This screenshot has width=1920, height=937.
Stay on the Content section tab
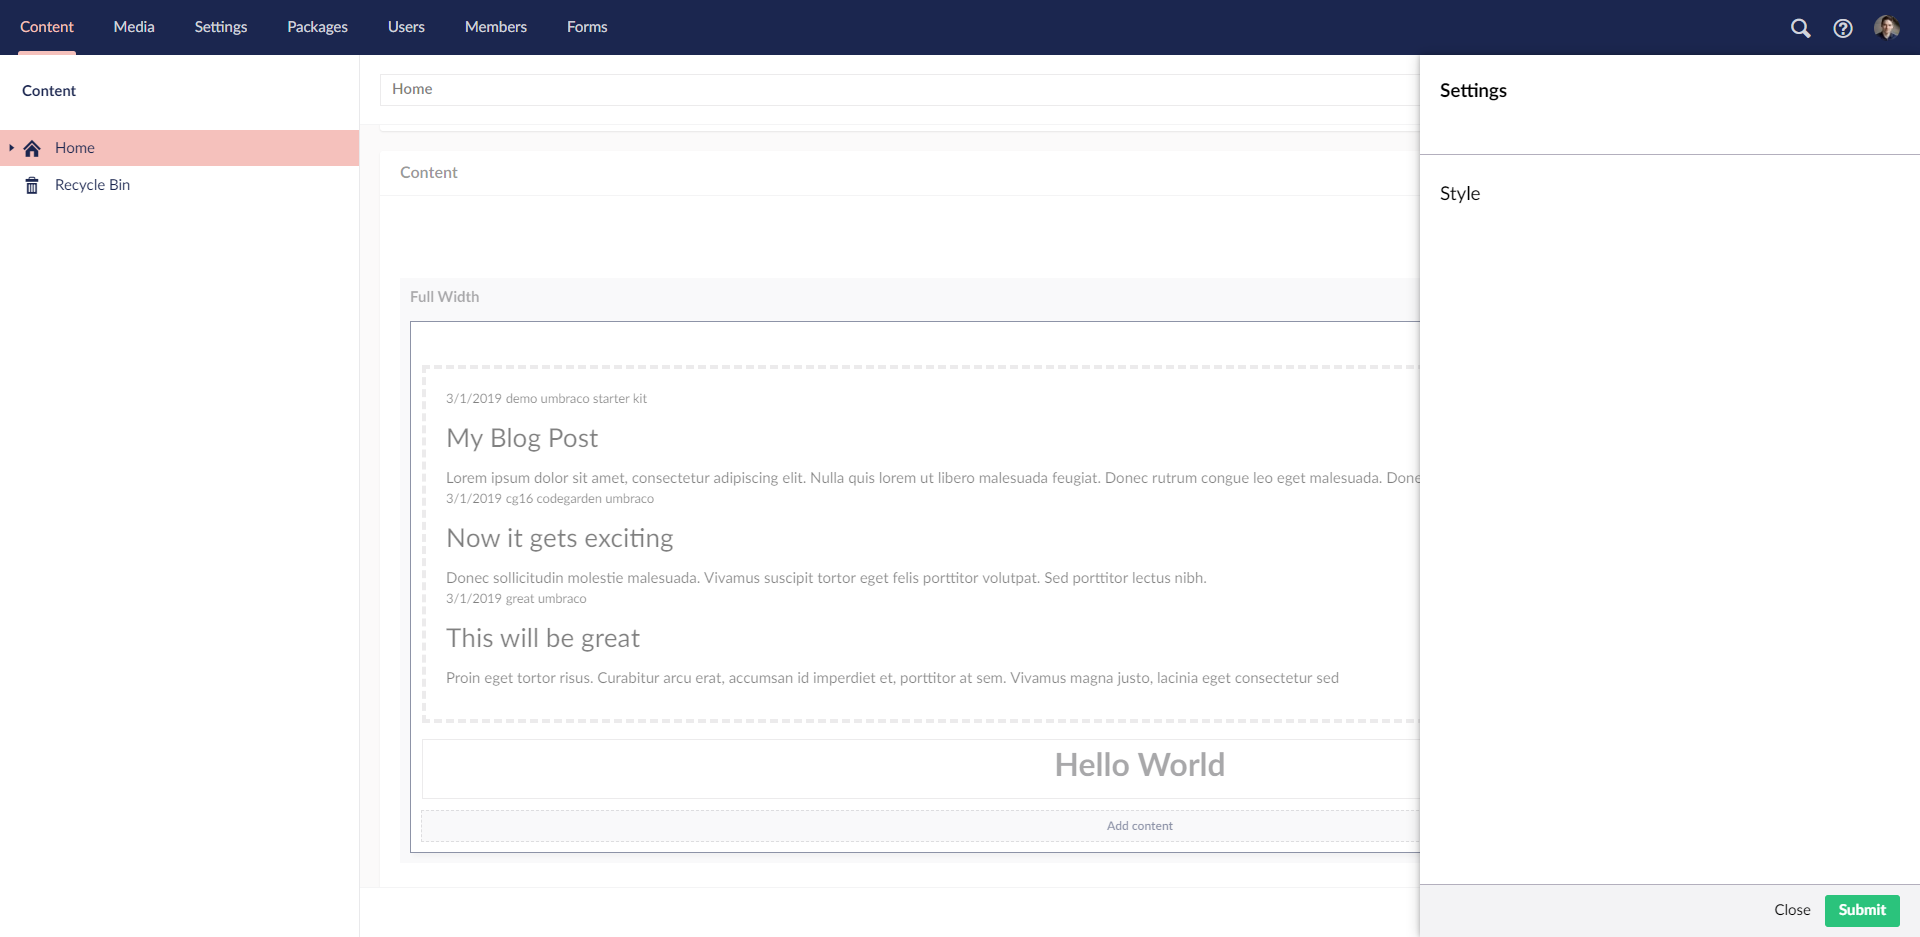click(x=46, y=27)
